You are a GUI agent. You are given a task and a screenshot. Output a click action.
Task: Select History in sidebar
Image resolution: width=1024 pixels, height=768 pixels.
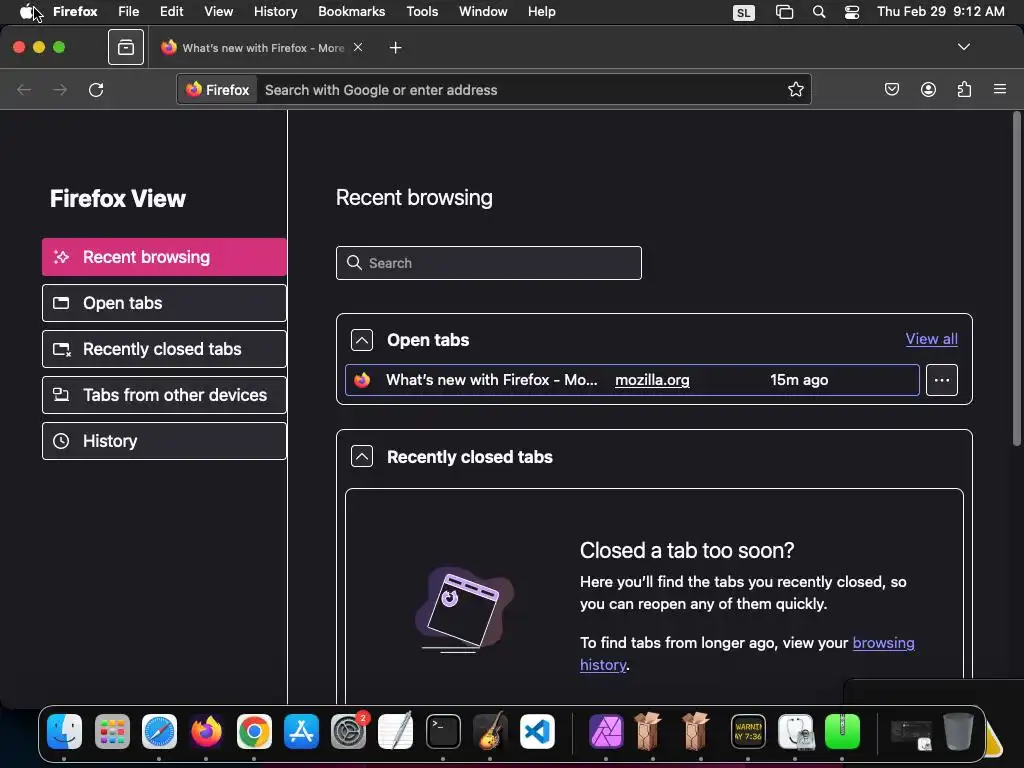tap(164, 441)
